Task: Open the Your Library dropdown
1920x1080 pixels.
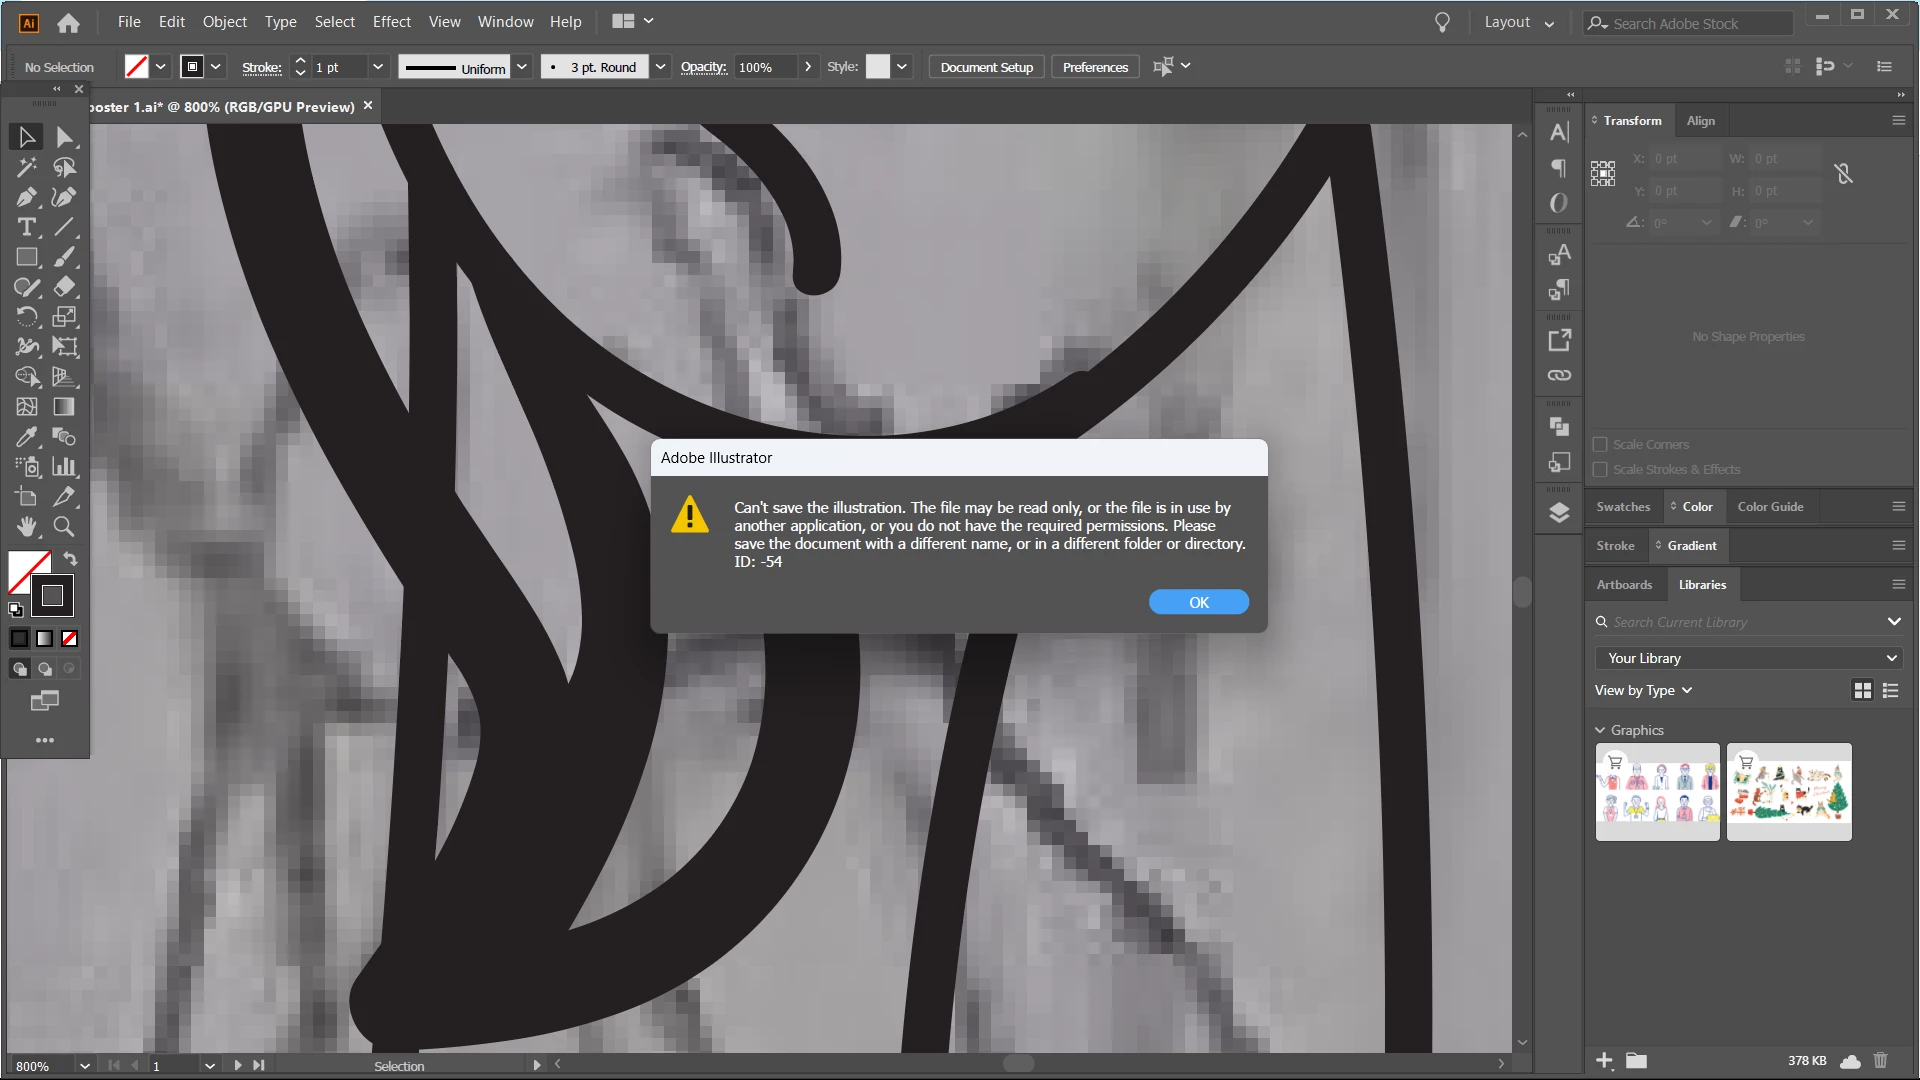Action: pos(1748,658)
